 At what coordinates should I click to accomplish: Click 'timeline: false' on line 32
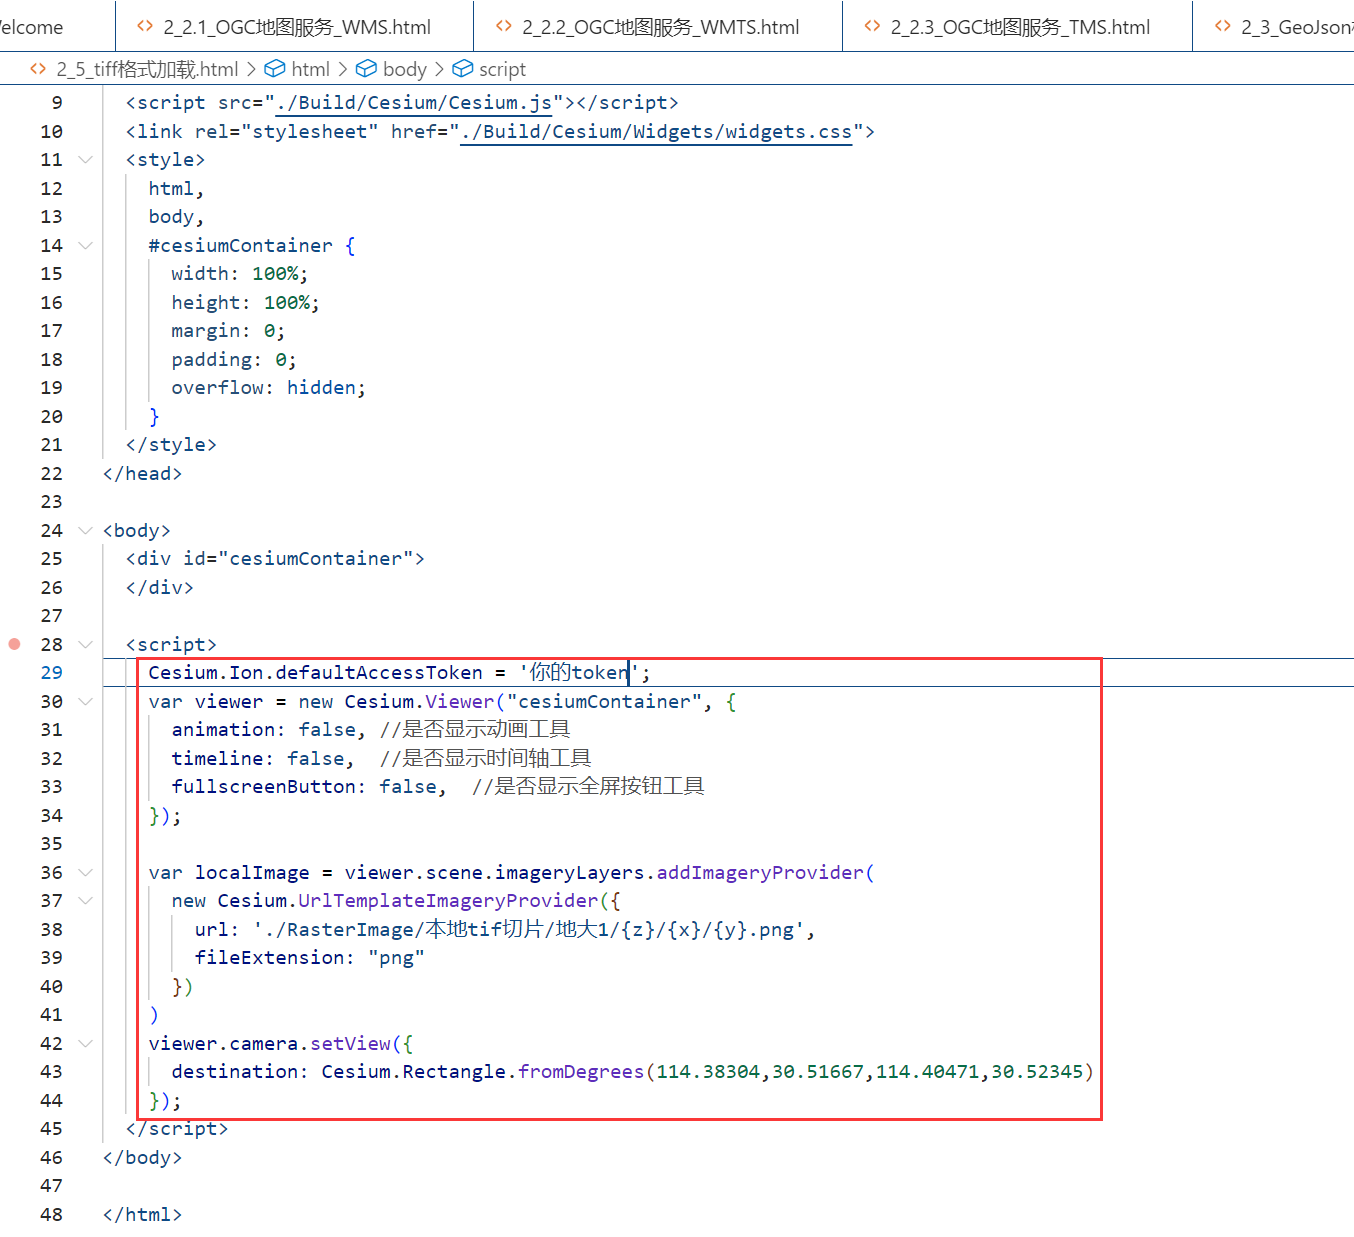coord(257,759)
